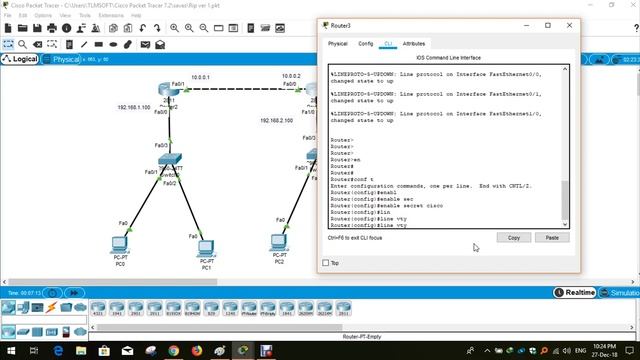Open the Config tab of Router3
640x360 pixels.
coord(366,44)
